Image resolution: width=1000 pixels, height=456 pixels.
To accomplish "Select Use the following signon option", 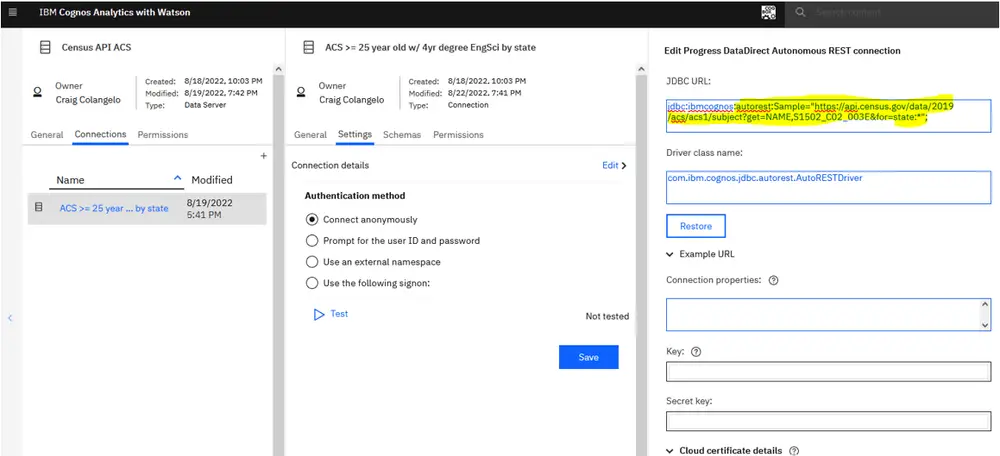I will click(x=312, y=283).
